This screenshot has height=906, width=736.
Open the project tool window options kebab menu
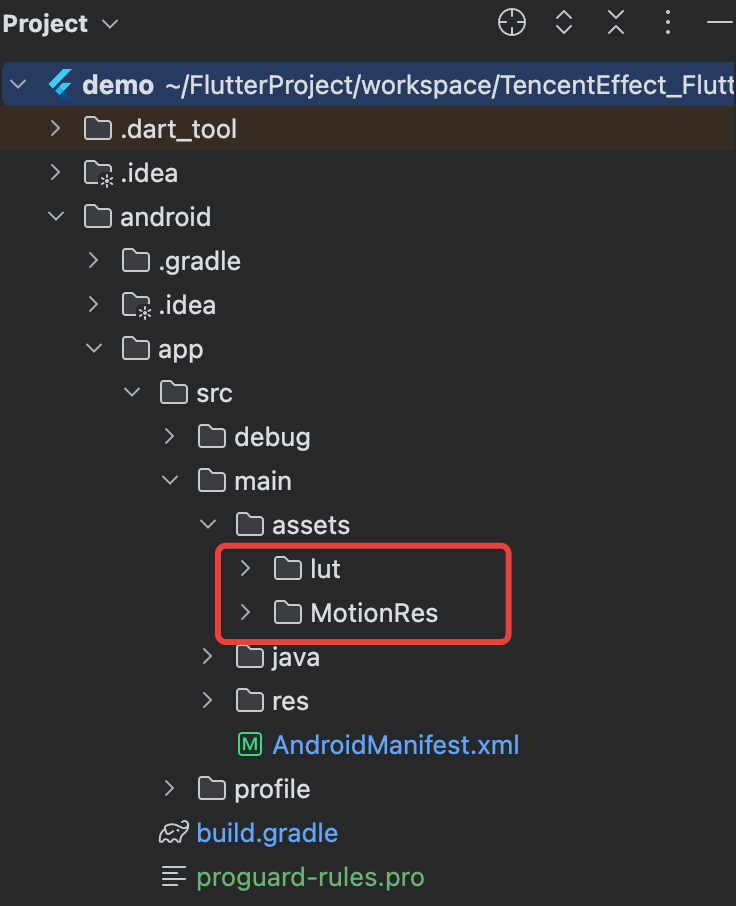coord(667,22)
